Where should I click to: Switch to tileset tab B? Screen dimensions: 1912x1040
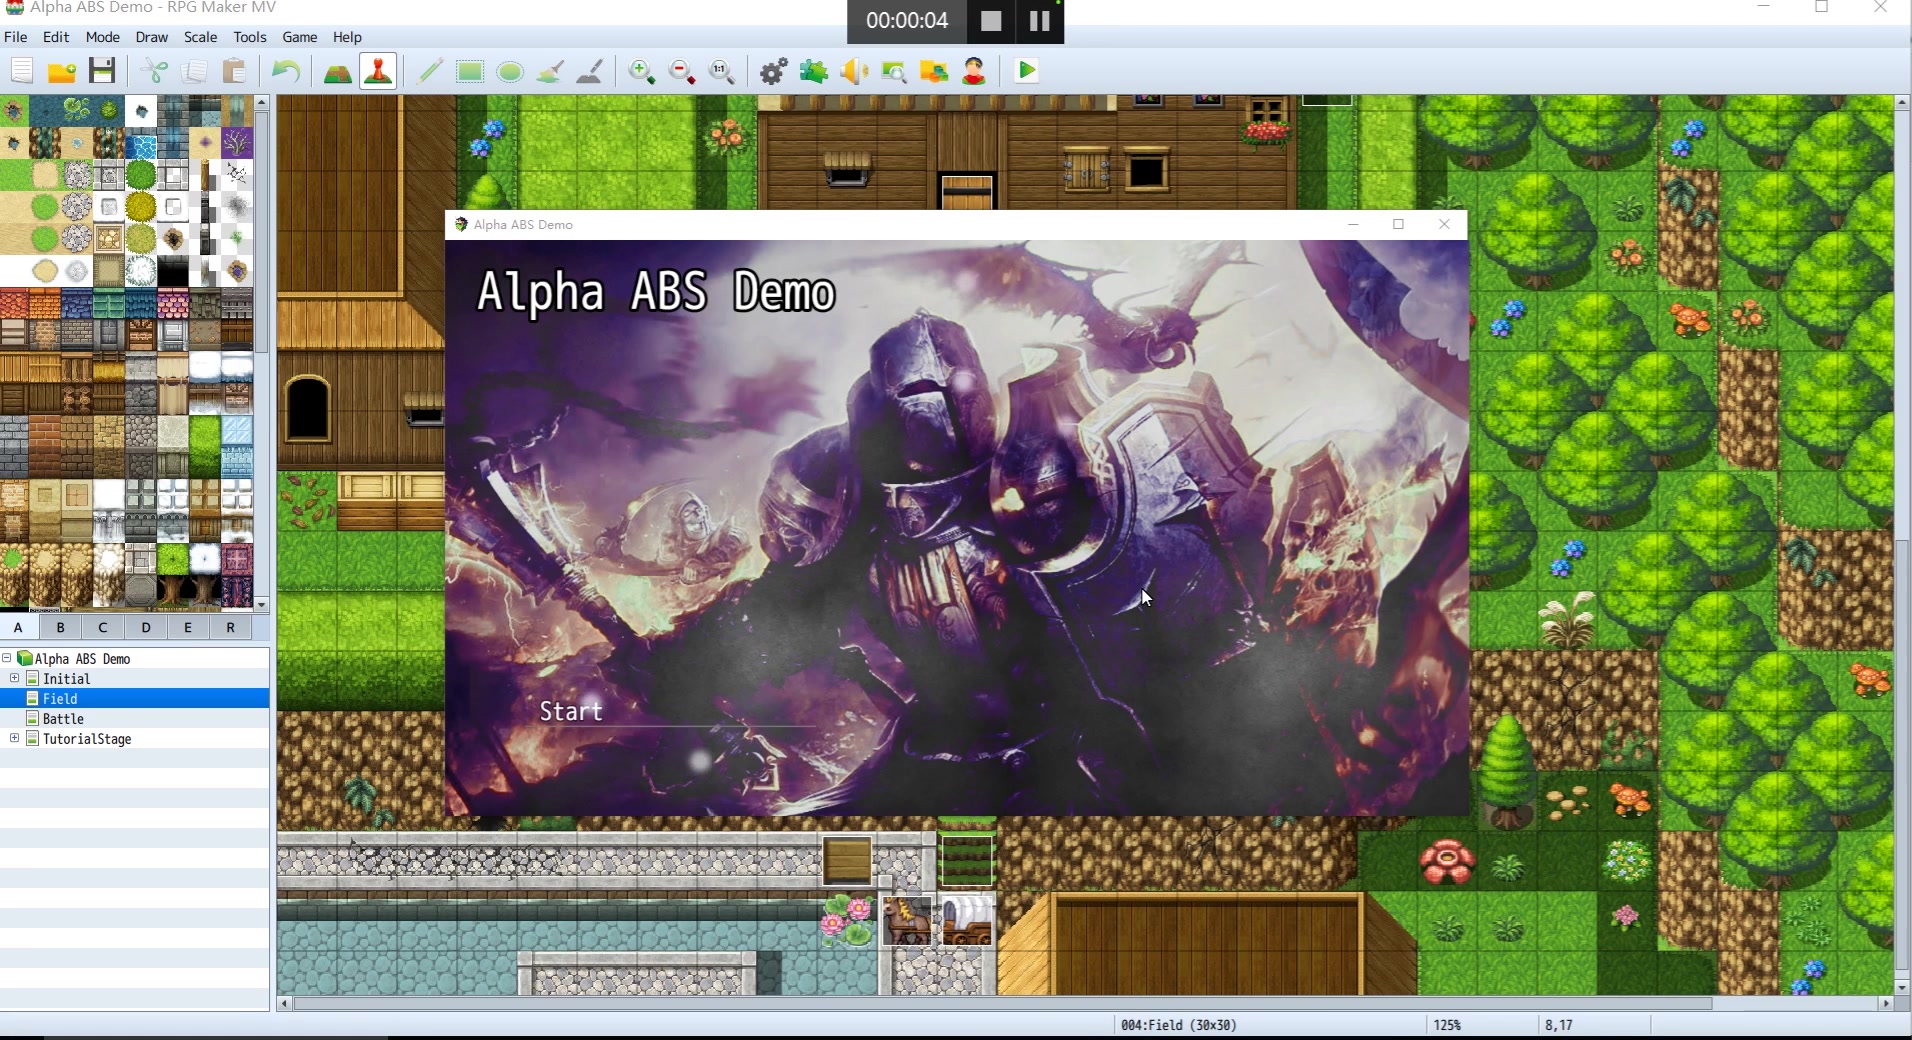coord(60,627)
